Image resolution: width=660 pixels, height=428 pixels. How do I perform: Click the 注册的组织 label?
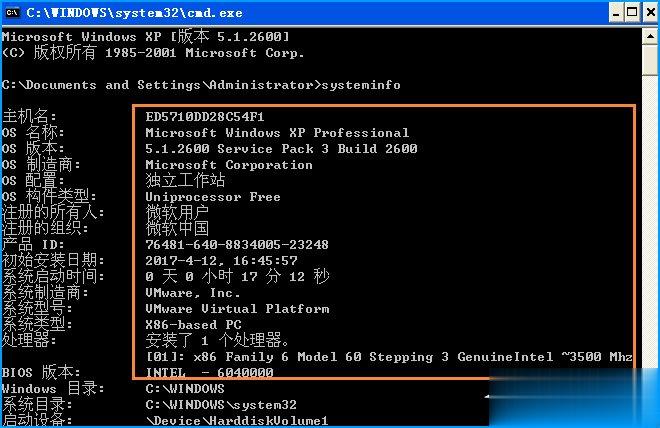point(45,229)
